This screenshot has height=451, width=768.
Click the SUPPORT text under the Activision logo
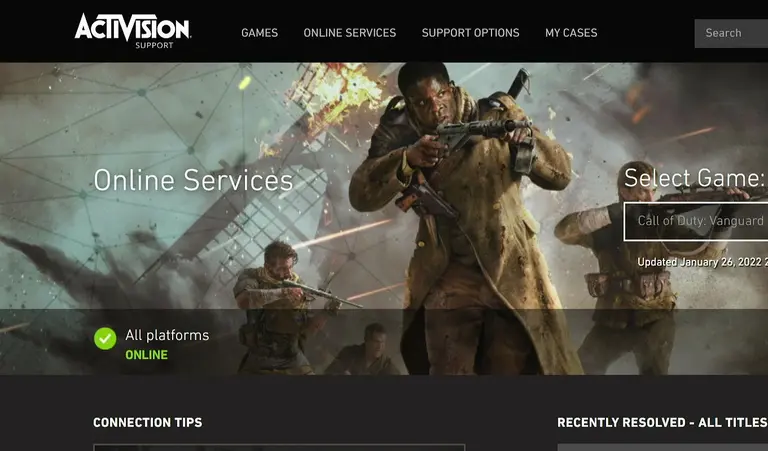(154, 45)
